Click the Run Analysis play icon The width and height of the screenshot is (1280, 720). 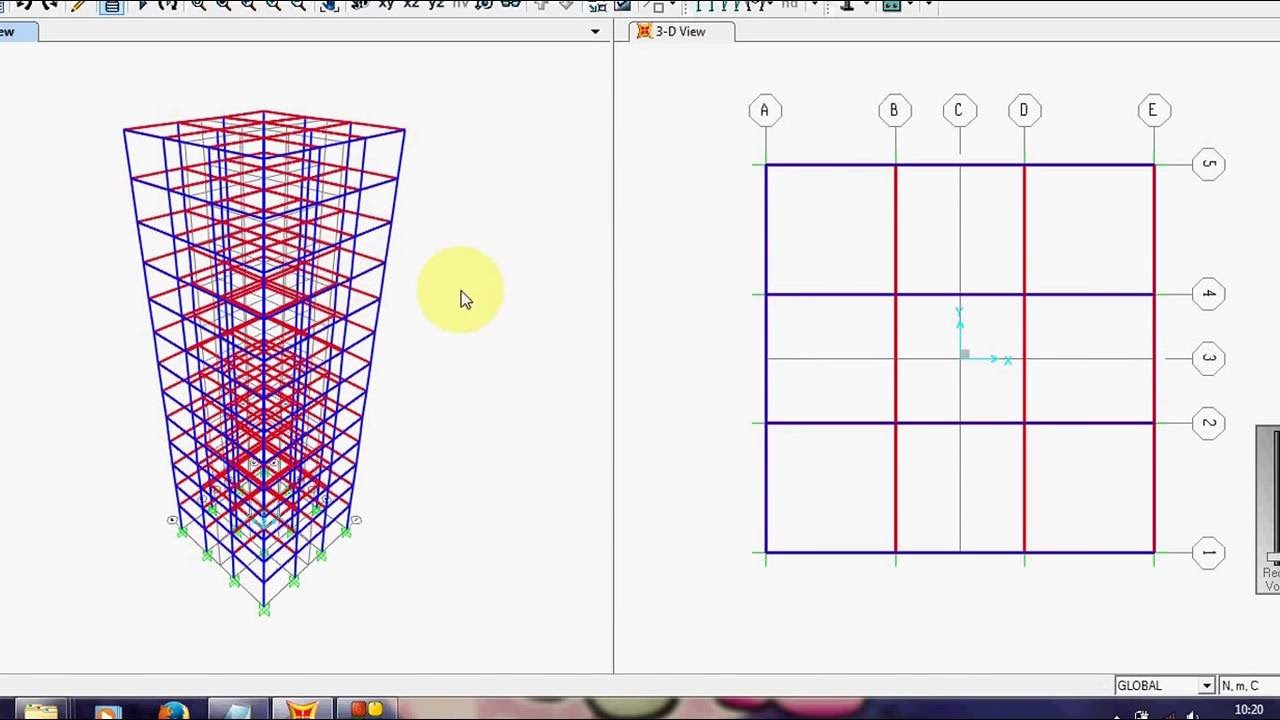(x=143, y=5)
